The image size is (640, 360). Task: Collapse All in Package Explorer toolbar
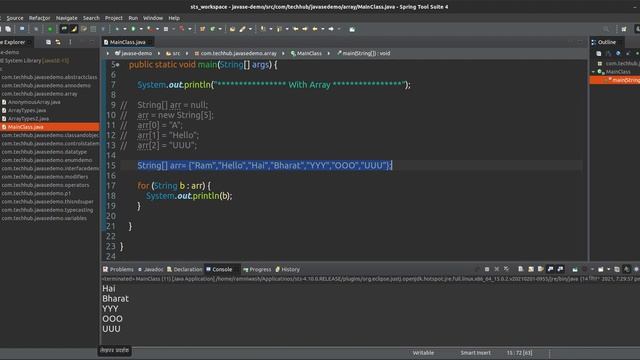(x=48, y=42)
